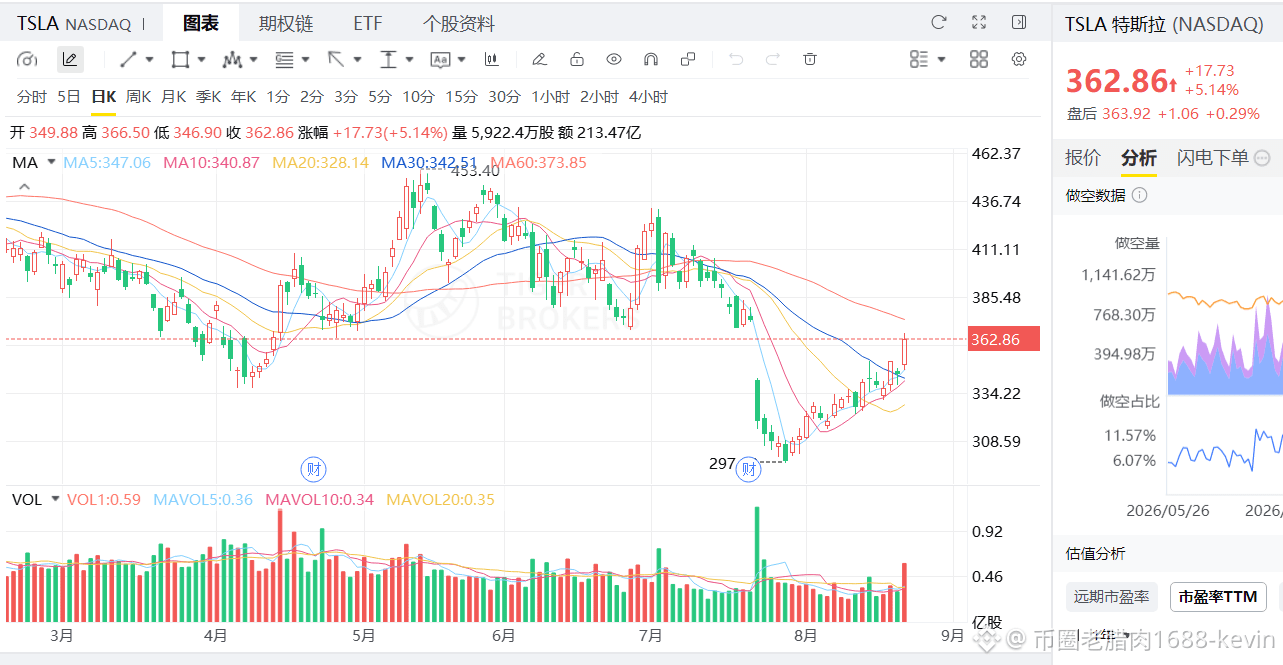
Task: Click the four-grid multi-chart layout icon
Action: (979, 60)
